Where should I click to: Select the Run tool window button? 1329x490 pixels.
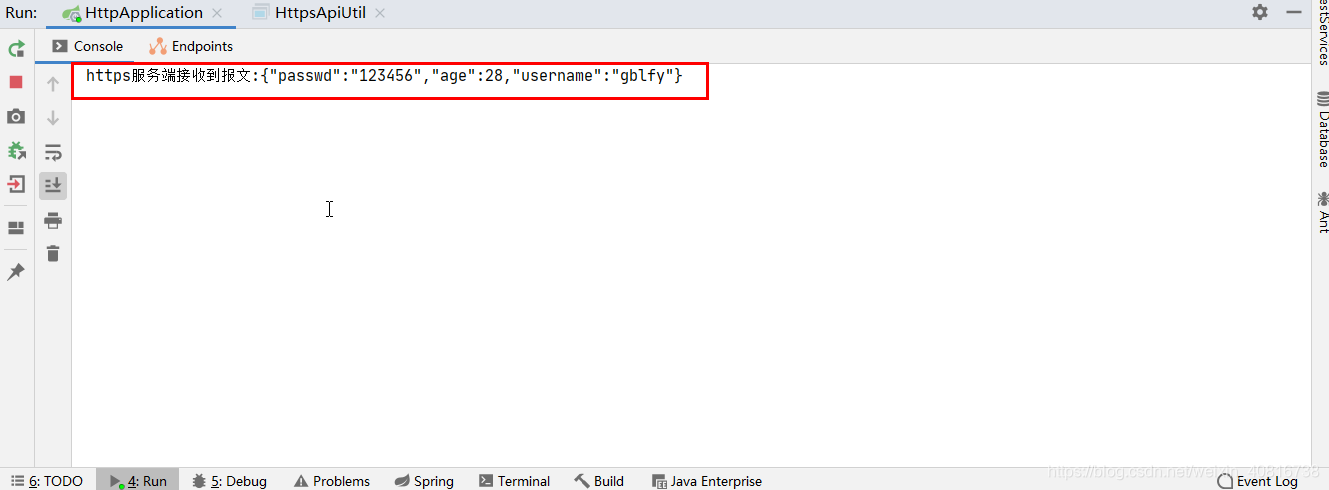click(x=138, y=481)
